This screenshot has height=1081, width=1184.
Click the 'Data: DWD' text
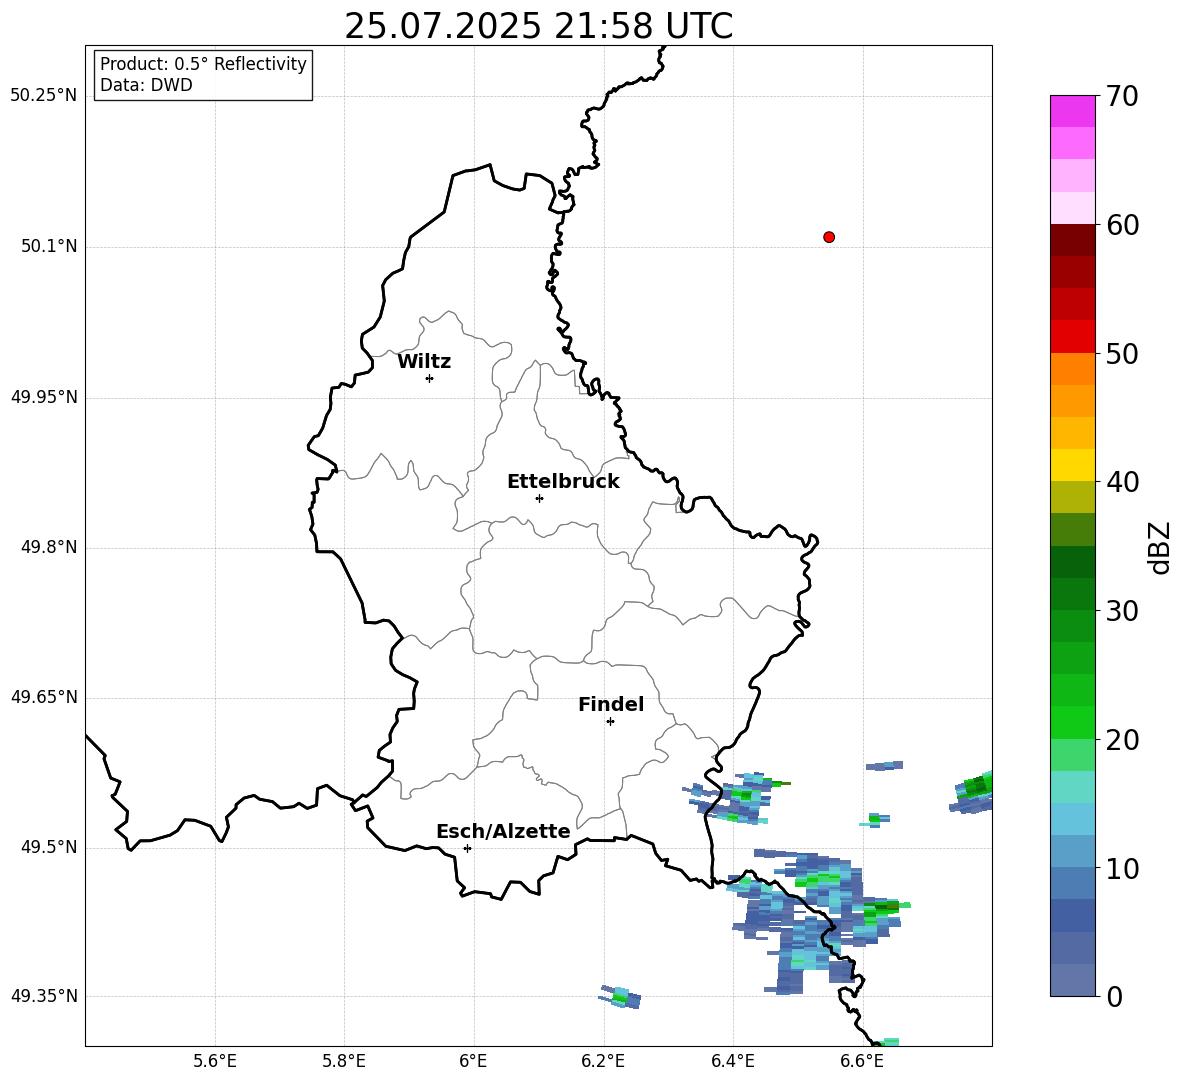click(x=146, y=85)
